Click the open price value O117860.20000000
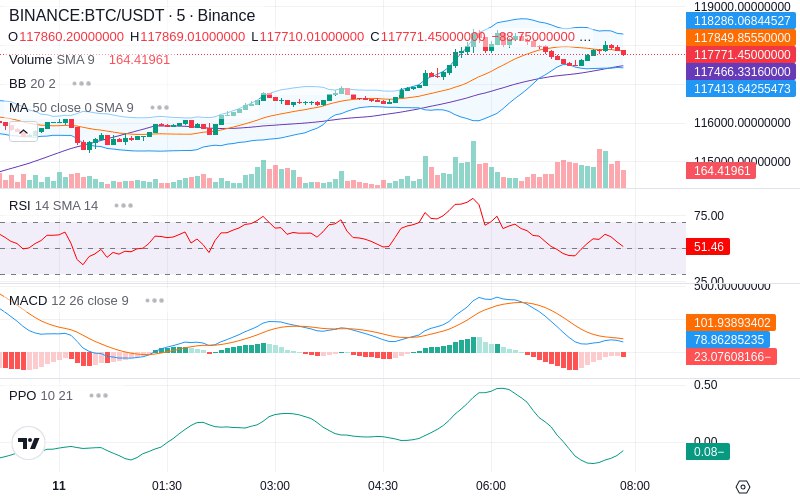This screenshot has height=500, width=800. (66, 37)
